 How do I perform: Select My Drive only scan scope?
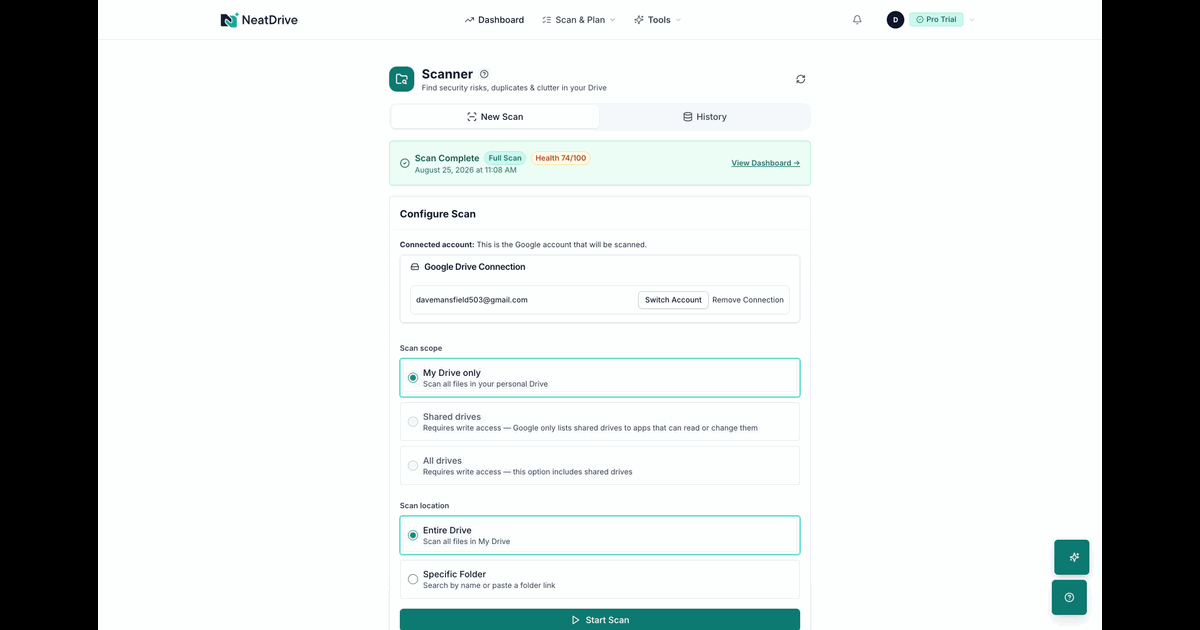pyautogui.click(x=600, y=378)
